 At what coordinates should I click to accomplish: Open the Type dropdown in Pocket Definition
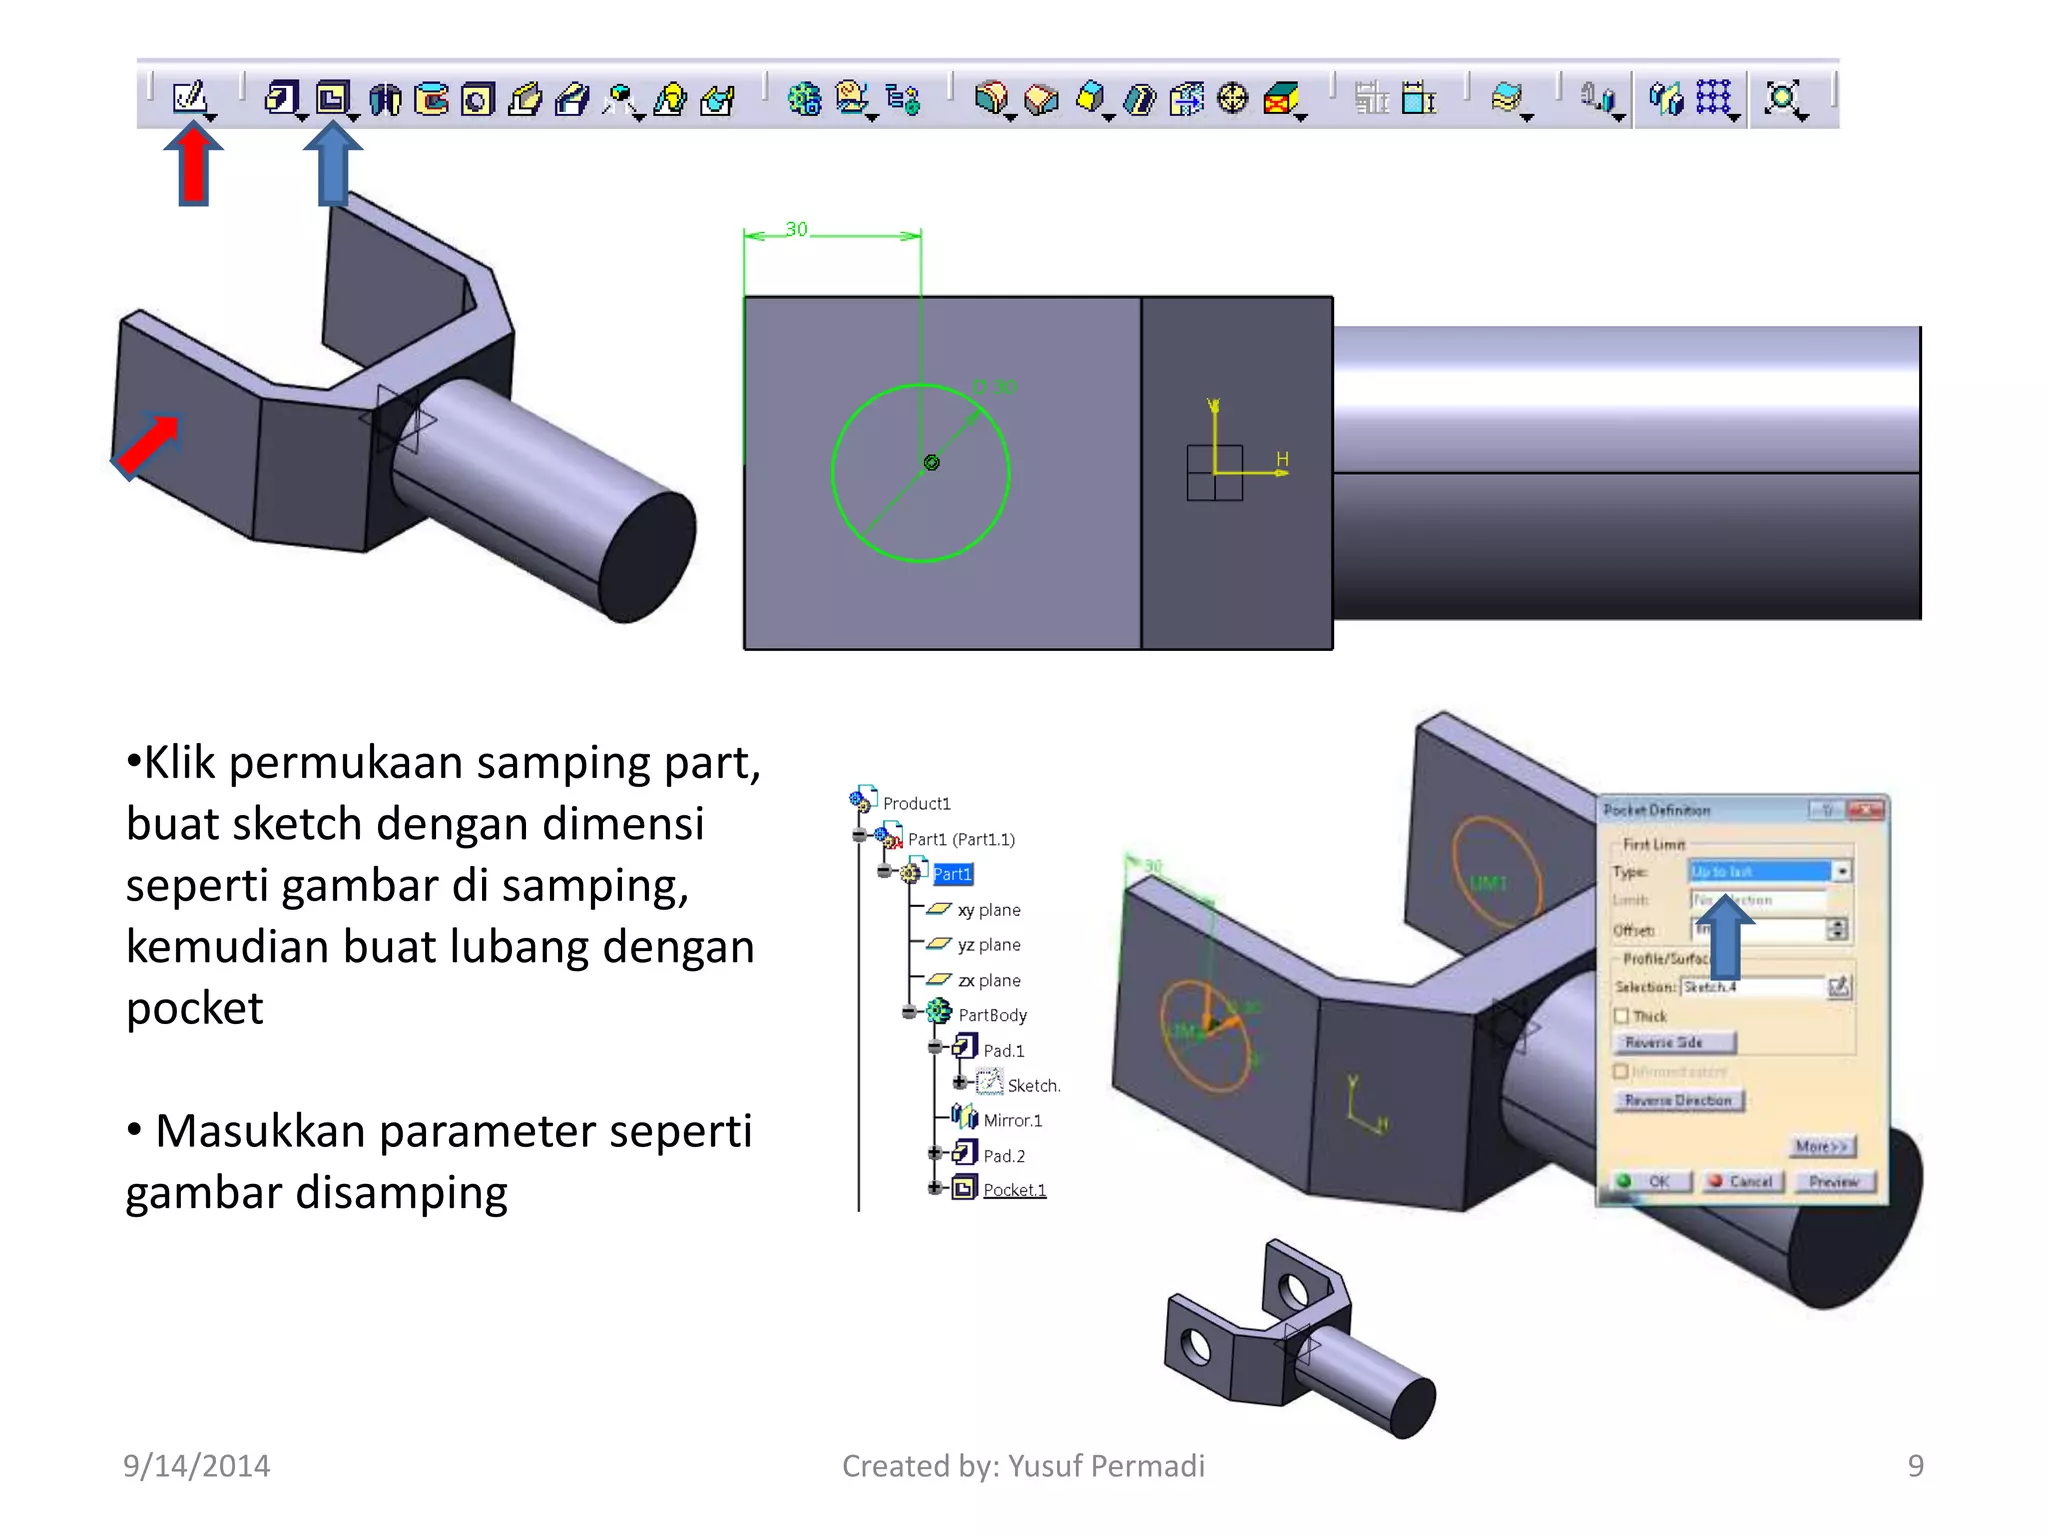tap(1841, 871)
